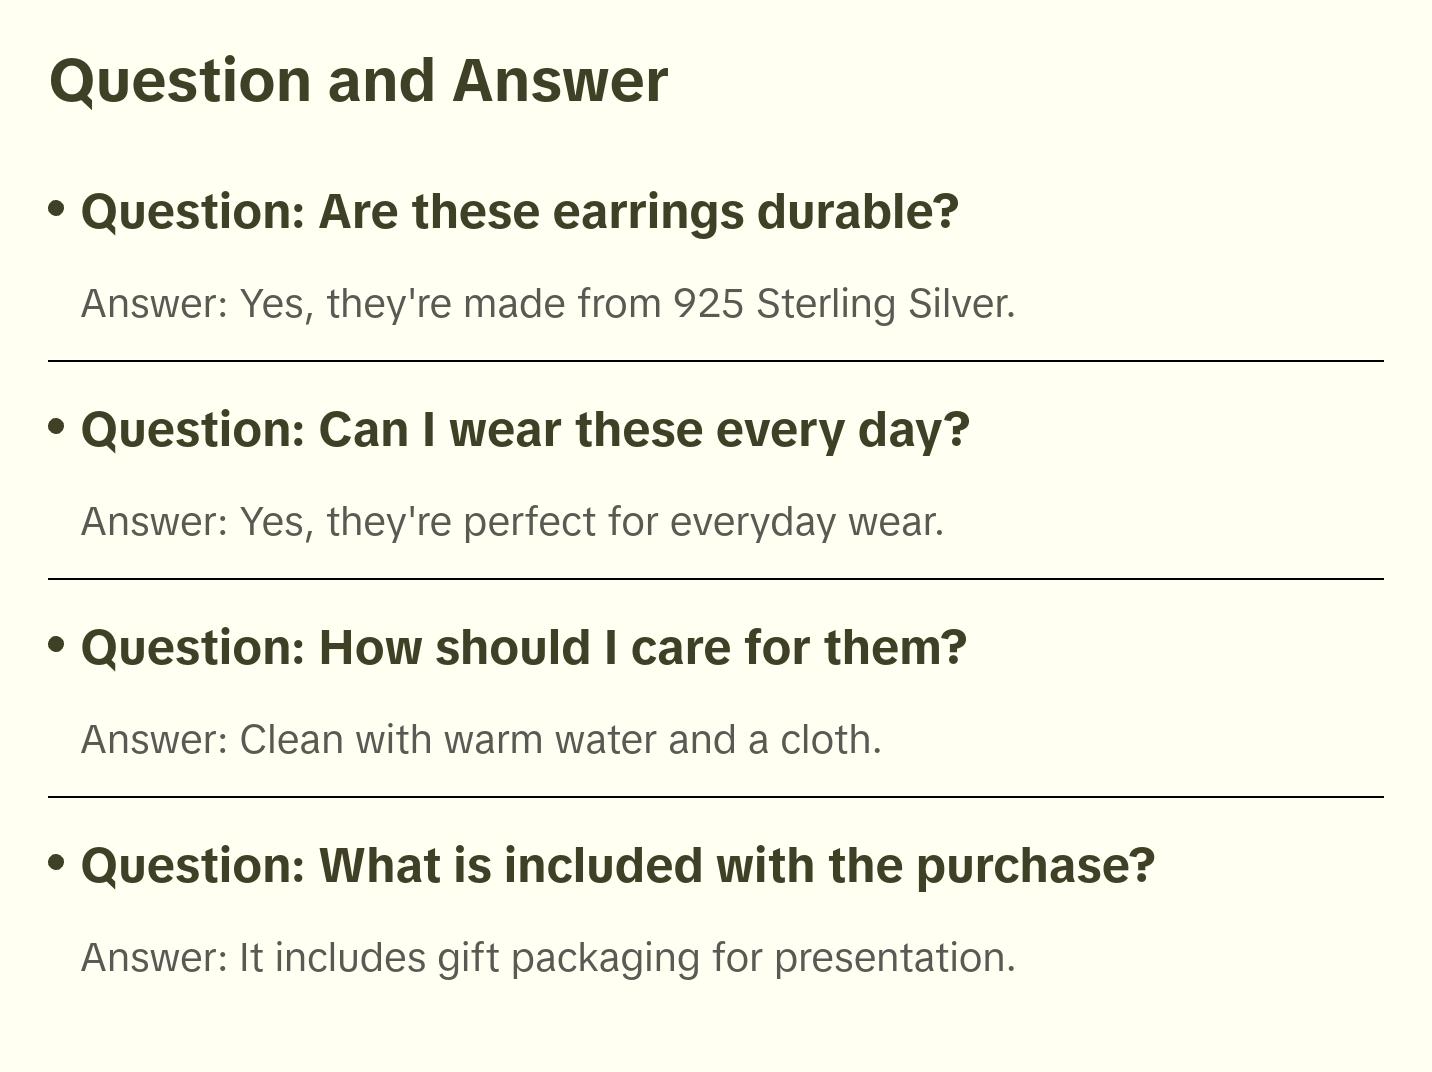
Task: Click the divider line below the warm water answer
Action: pos(715,797)
